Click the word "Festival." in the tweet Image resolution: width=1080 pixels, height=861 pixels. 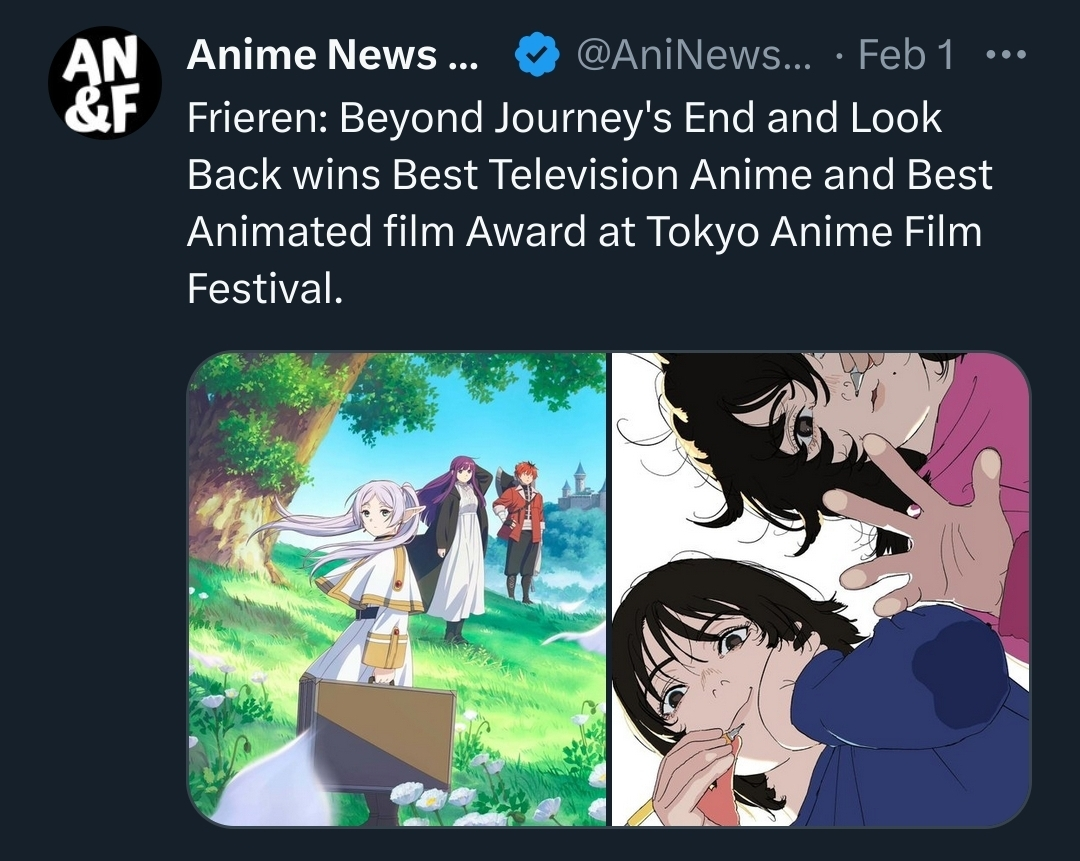point(265,288)
